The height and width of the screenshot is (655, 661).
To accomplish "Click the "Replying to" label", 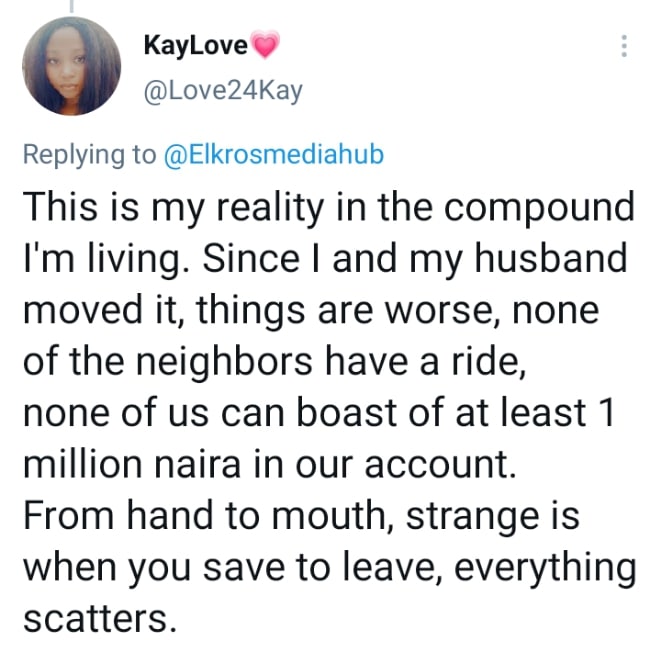I will pyautogui.click(x=89, y=155).
